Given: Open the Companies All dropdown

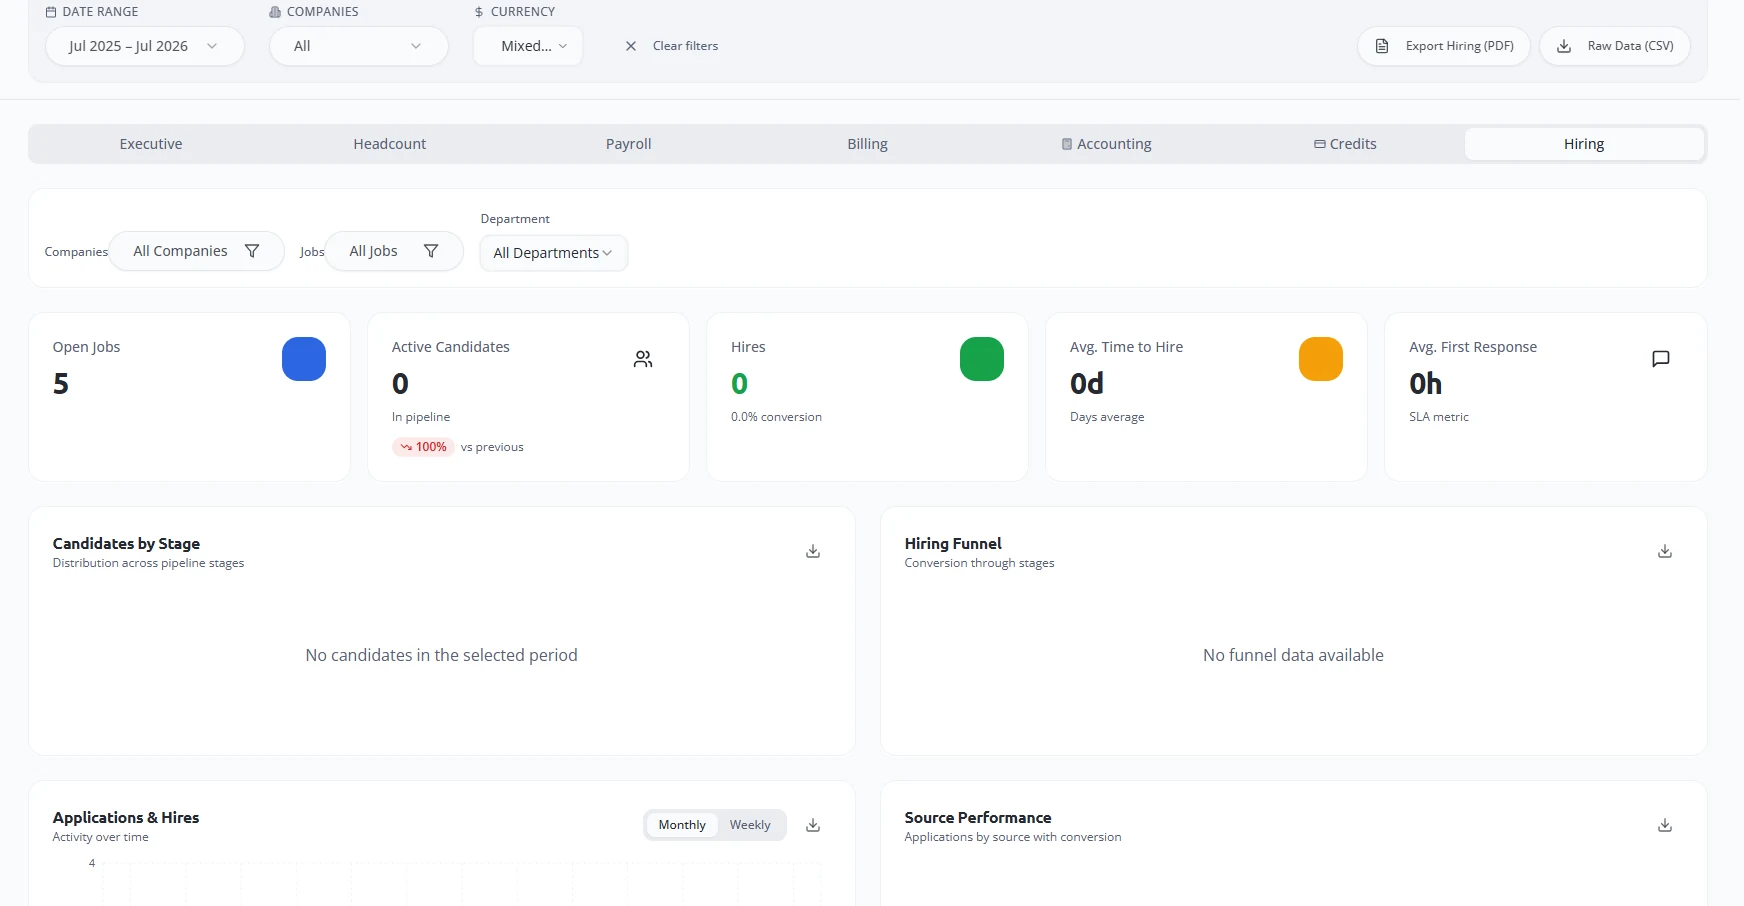Looking at the screenshot, I should click(x=358, y=46).
